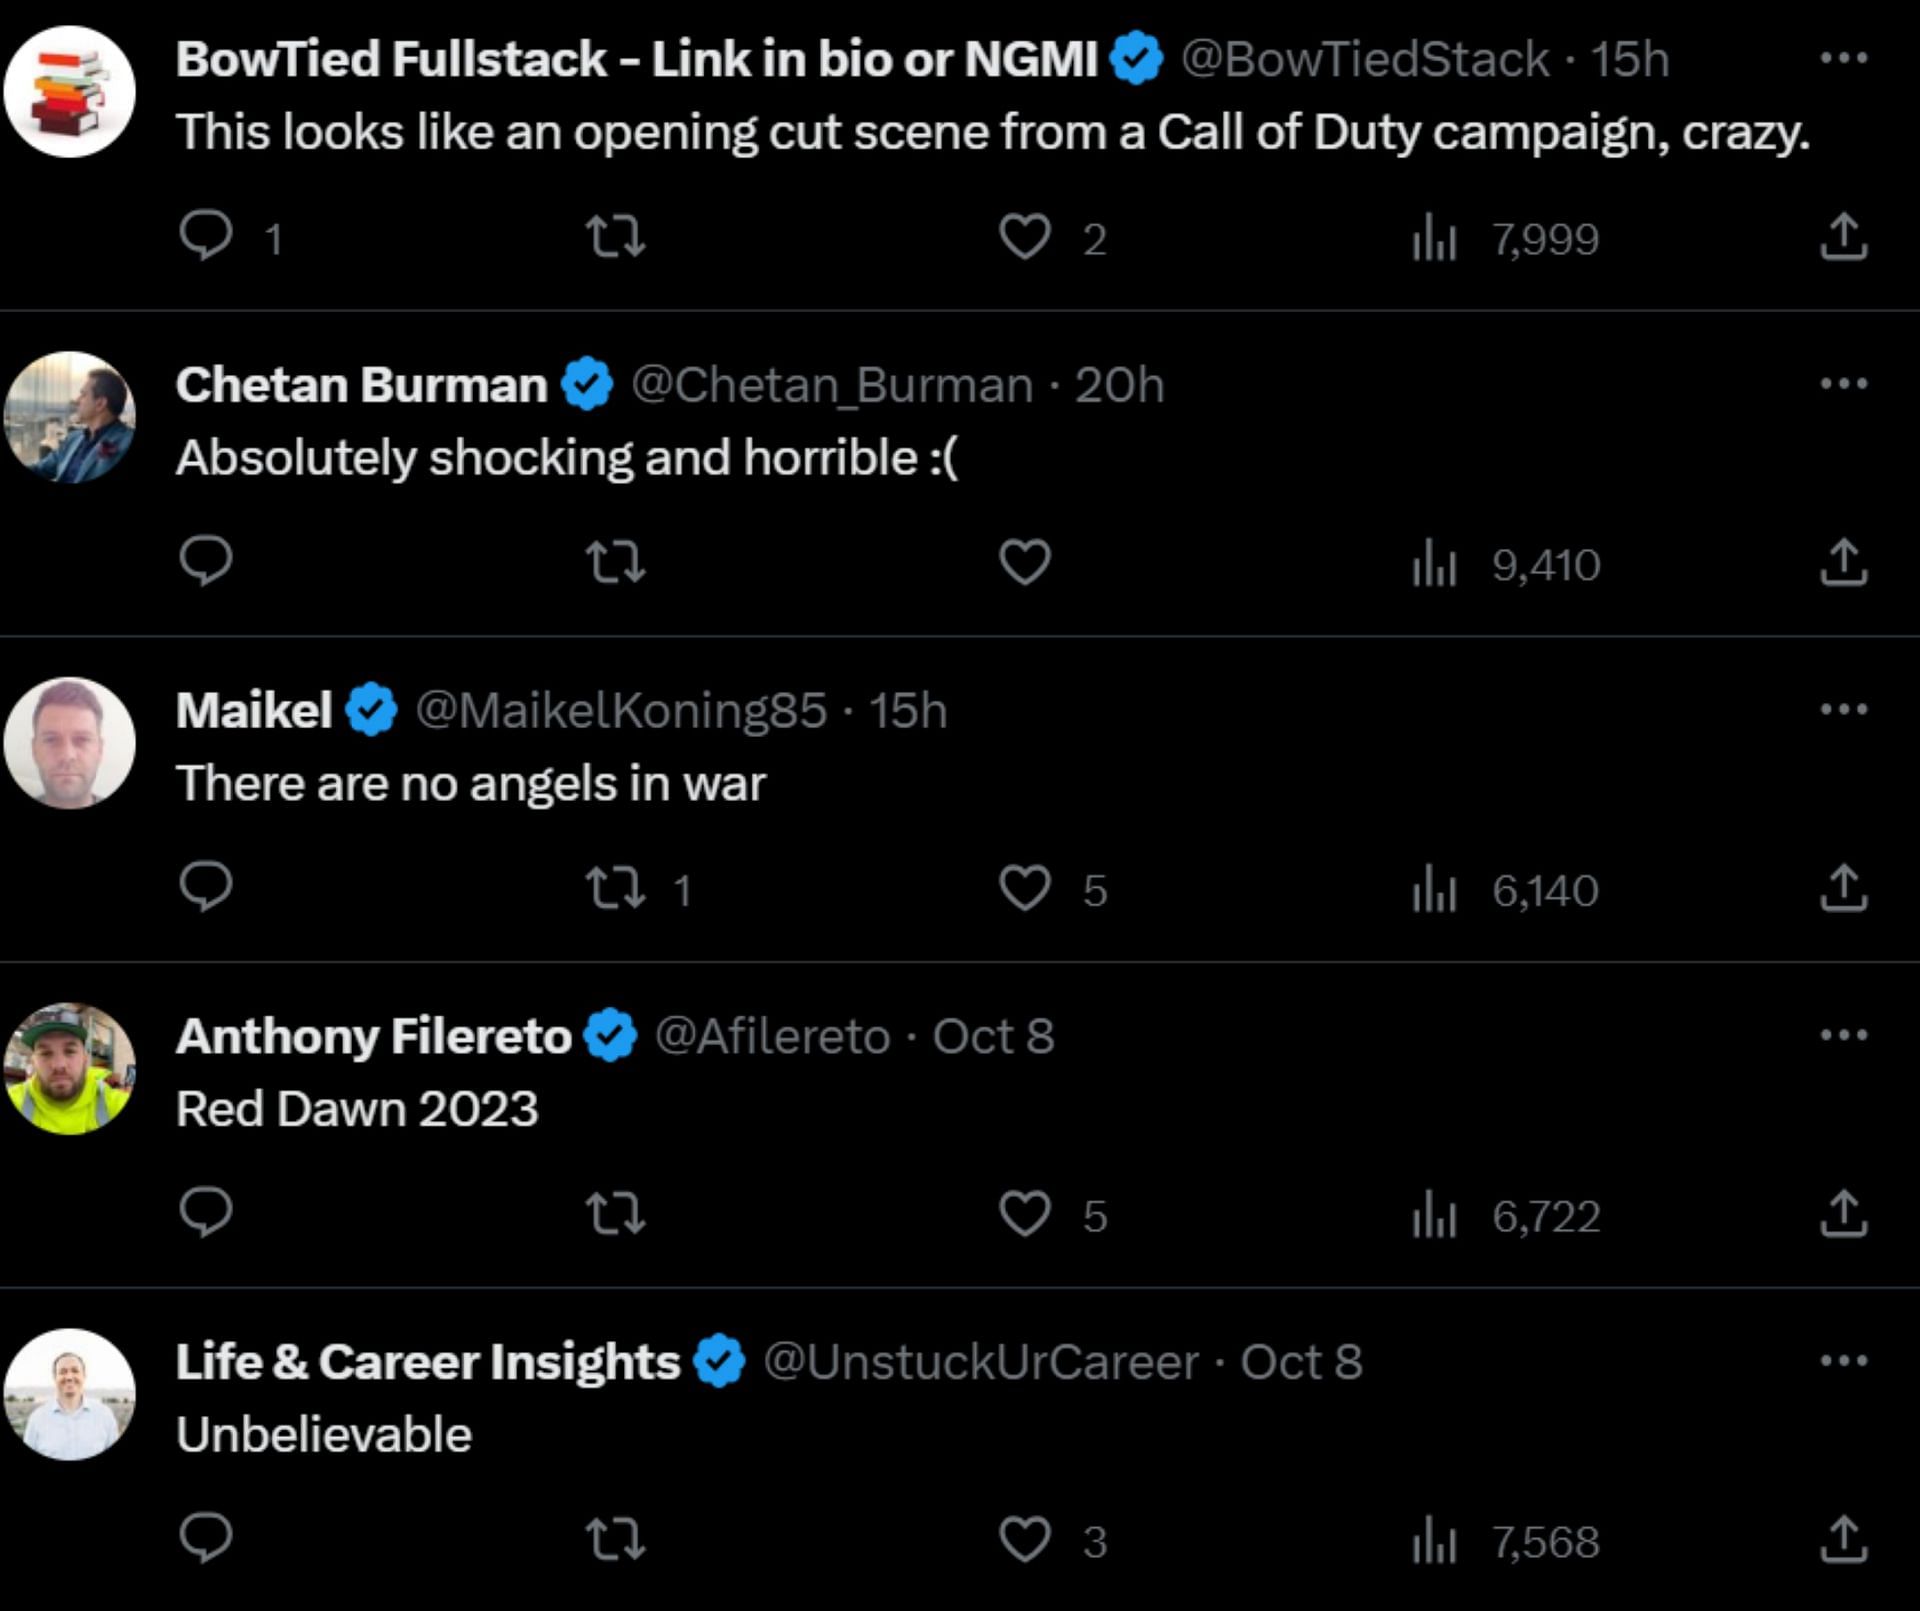
Task: Open more options on Life & Career Insights tweet
Action: coord(1843,1361)
